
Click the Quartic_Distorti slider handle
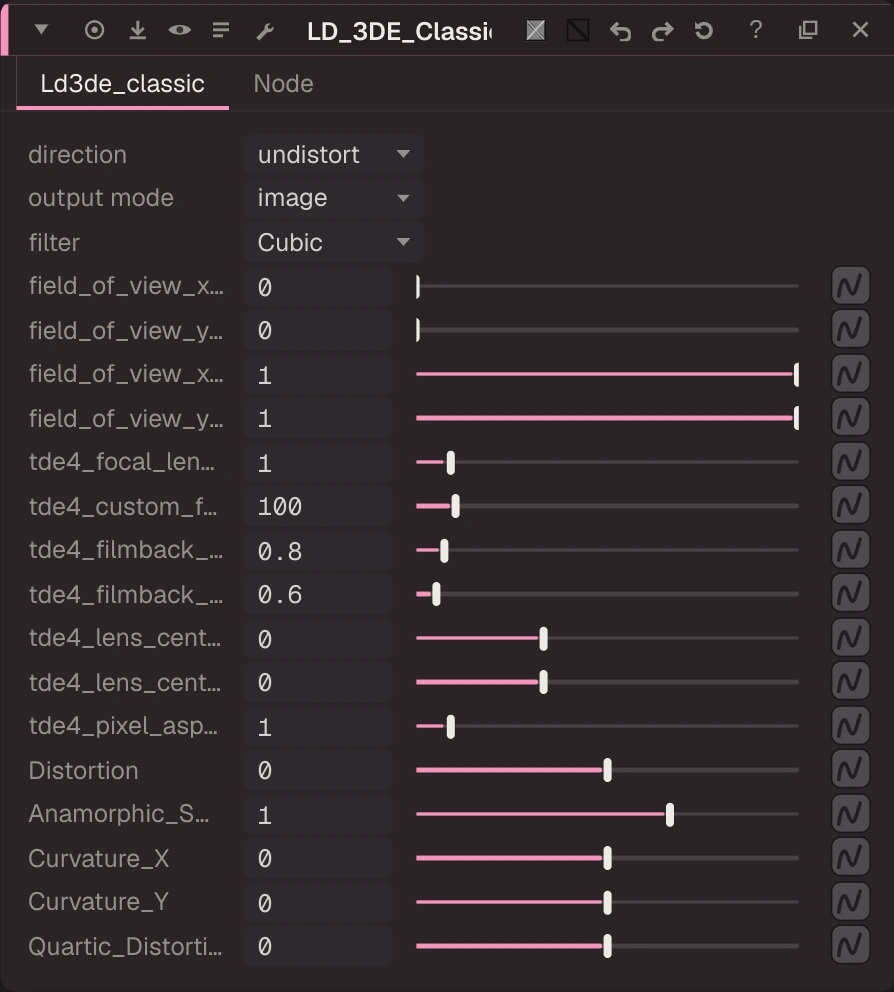coord(607,946)
